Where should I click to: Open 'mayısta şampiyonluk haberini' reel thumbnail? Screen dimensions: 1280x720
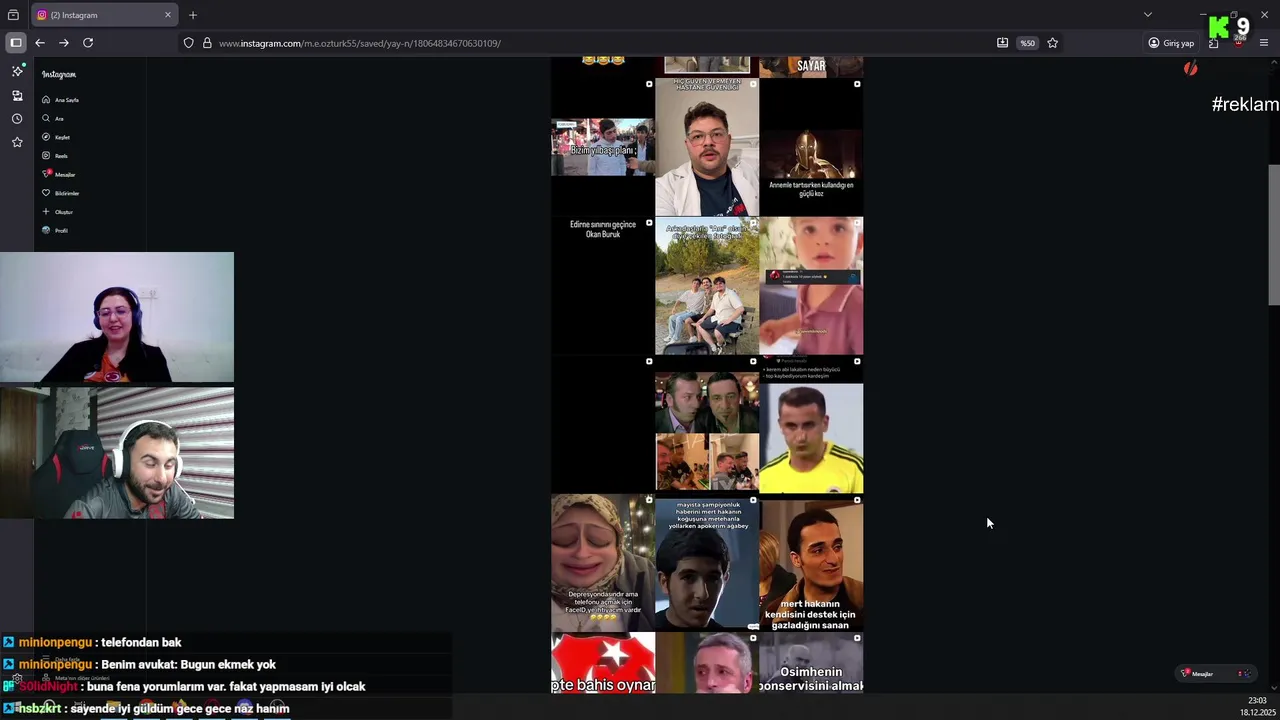pyautogui.click(x=707, y=563)
